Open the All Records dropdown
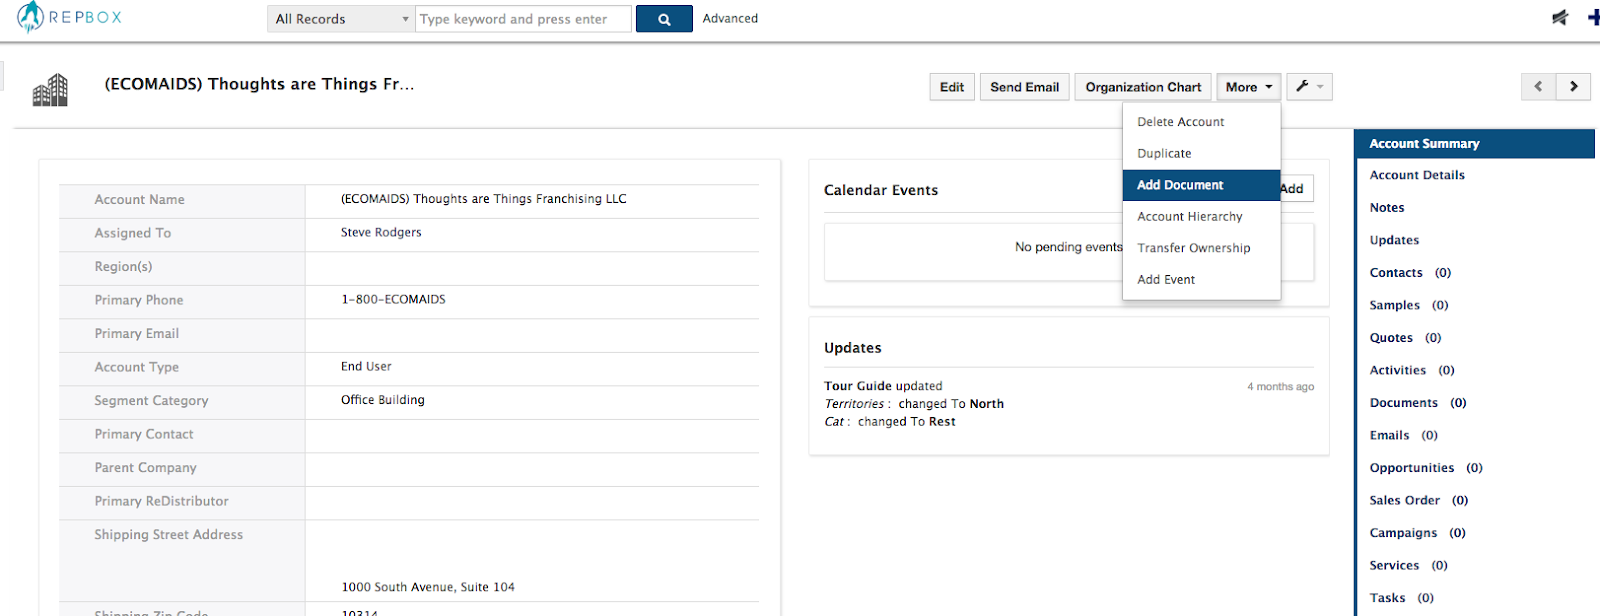This screenshot has height=616, width=1600. (x=341, y=19)
